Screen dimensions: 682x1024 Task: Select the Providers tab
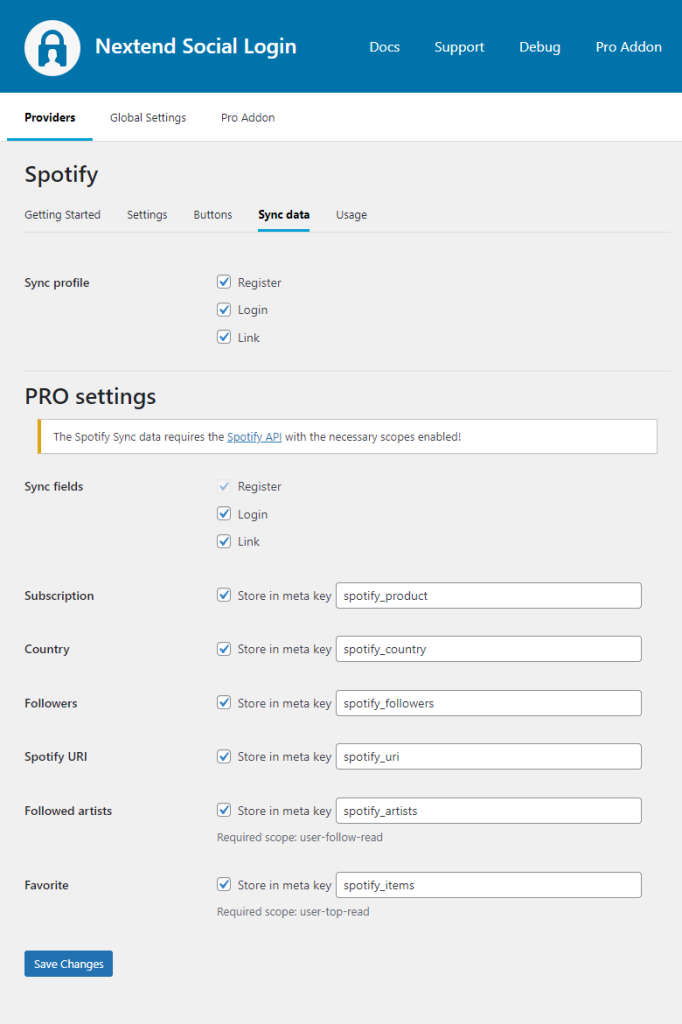click(x=50, y=118)
